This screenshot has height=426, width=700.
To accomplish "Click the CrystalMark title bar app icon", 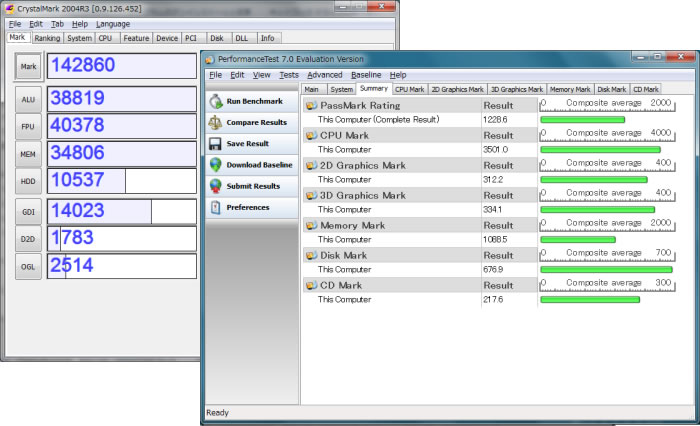I will coord(9,8).
